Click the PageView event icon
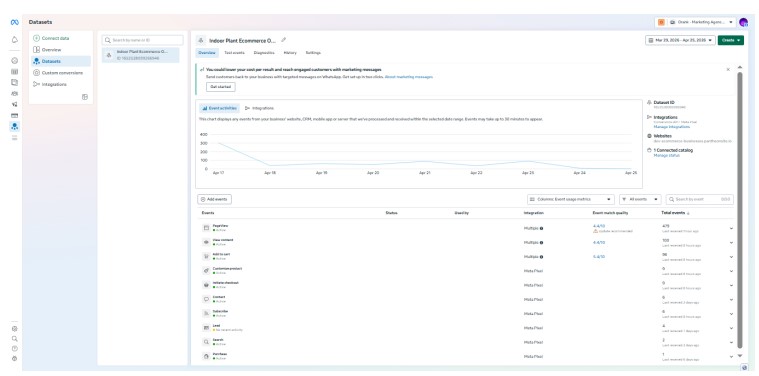The height and width of the screenshot is (376, 759). 206,227
